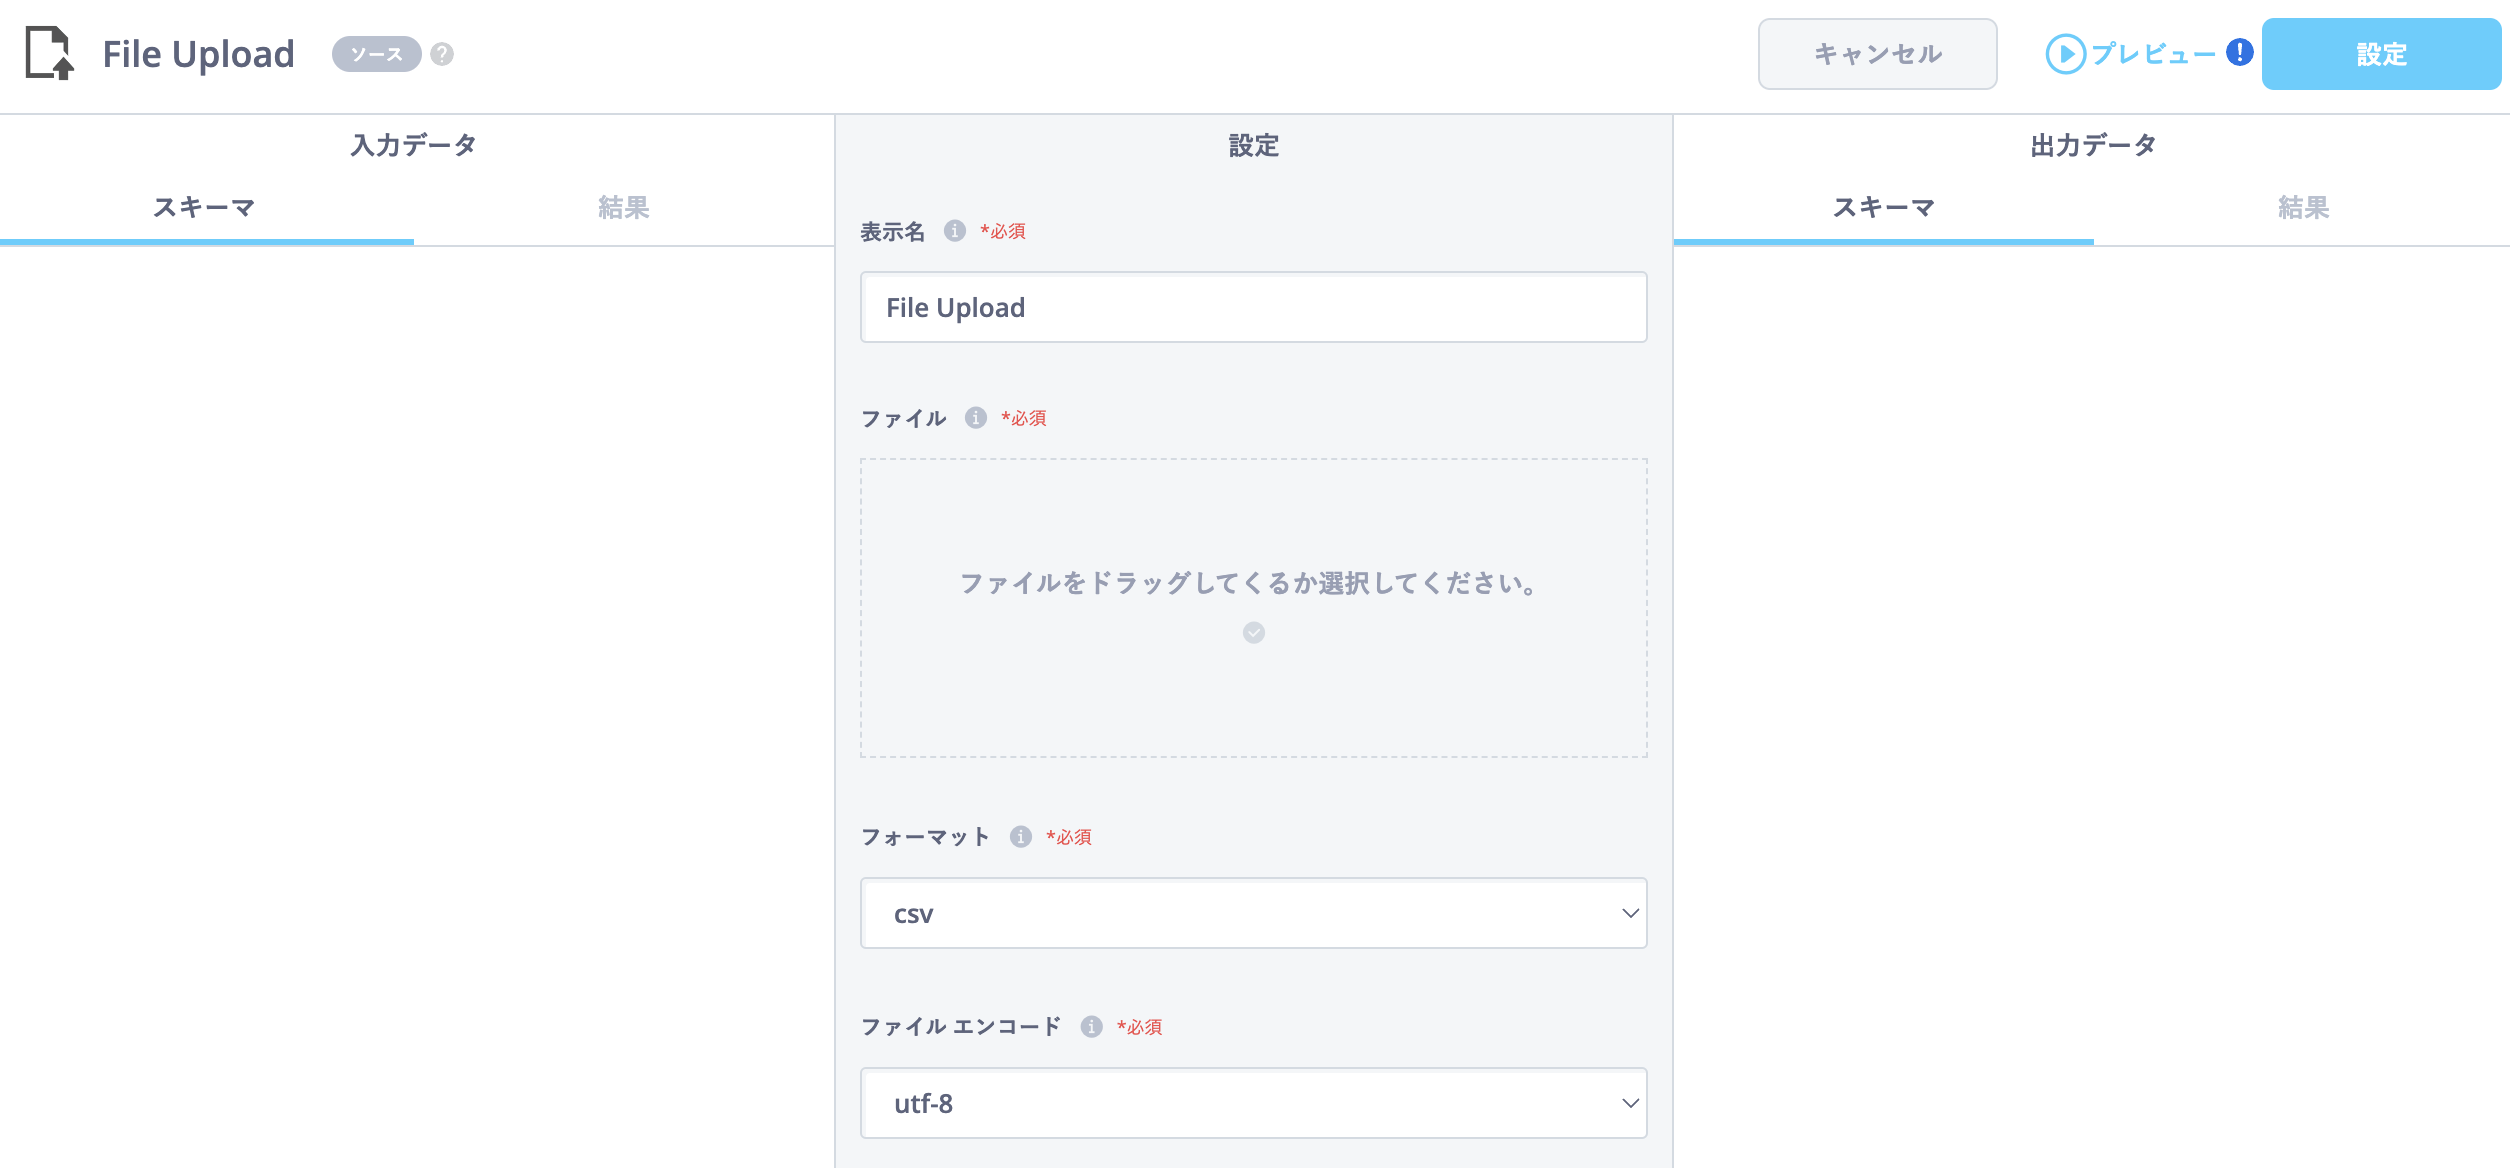Show info for フォーマット field
The width and height of the screenshot is (2510, 1168).
point(1020,837)
